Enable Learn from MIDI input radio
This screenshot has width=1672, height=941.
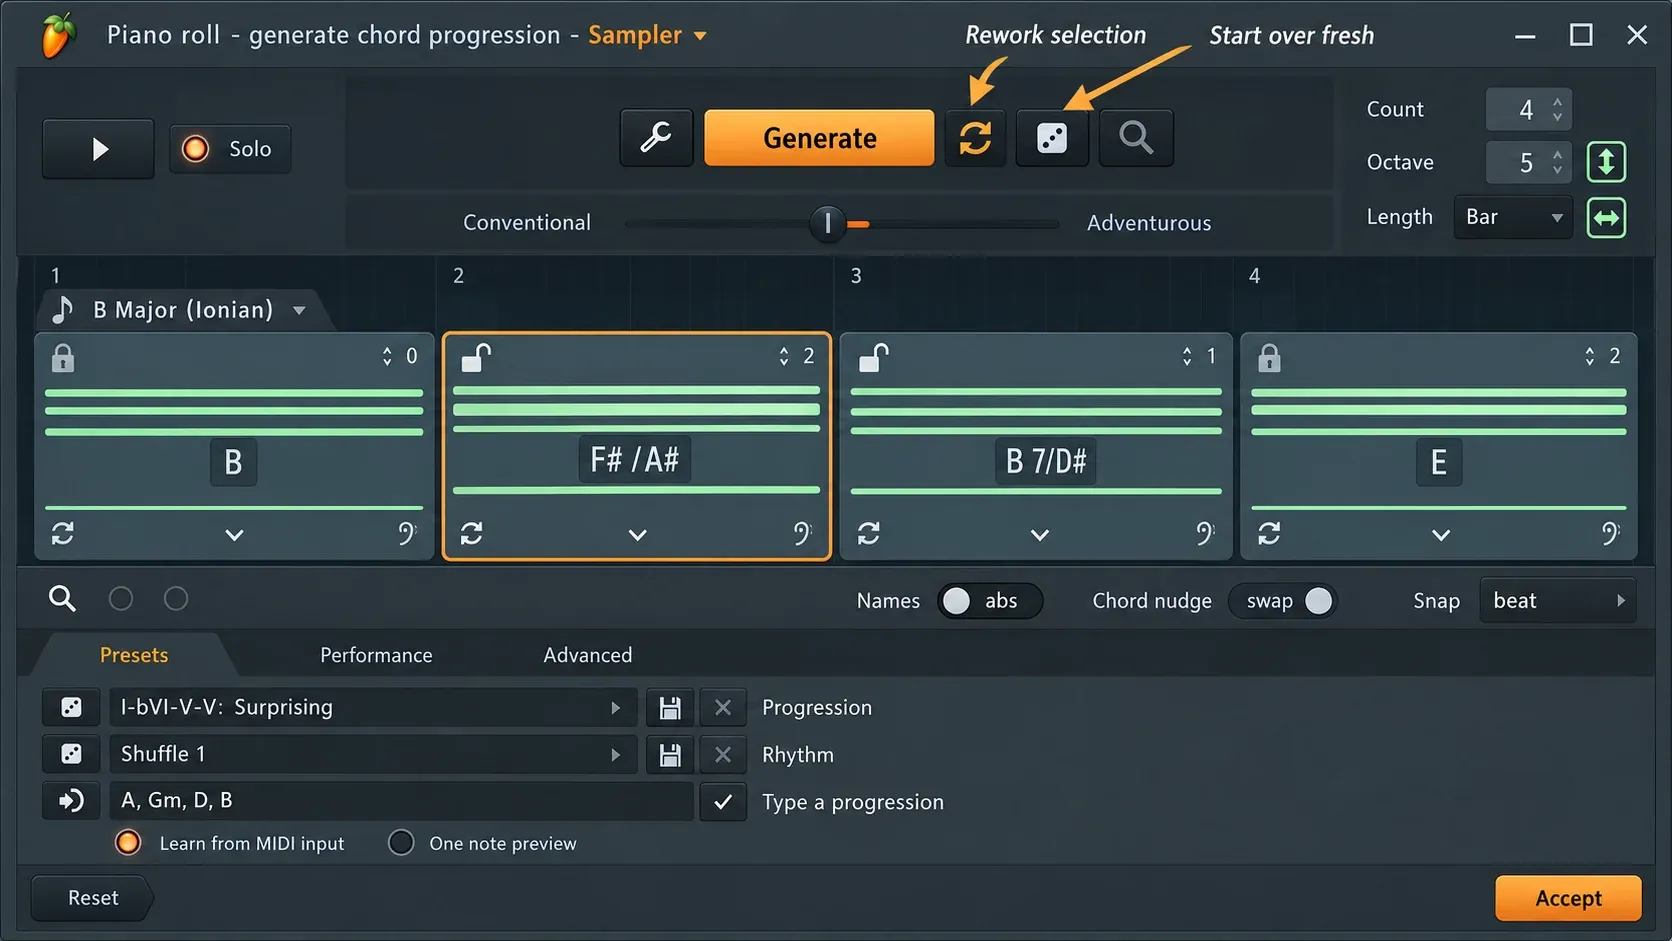tap(128, 843)
